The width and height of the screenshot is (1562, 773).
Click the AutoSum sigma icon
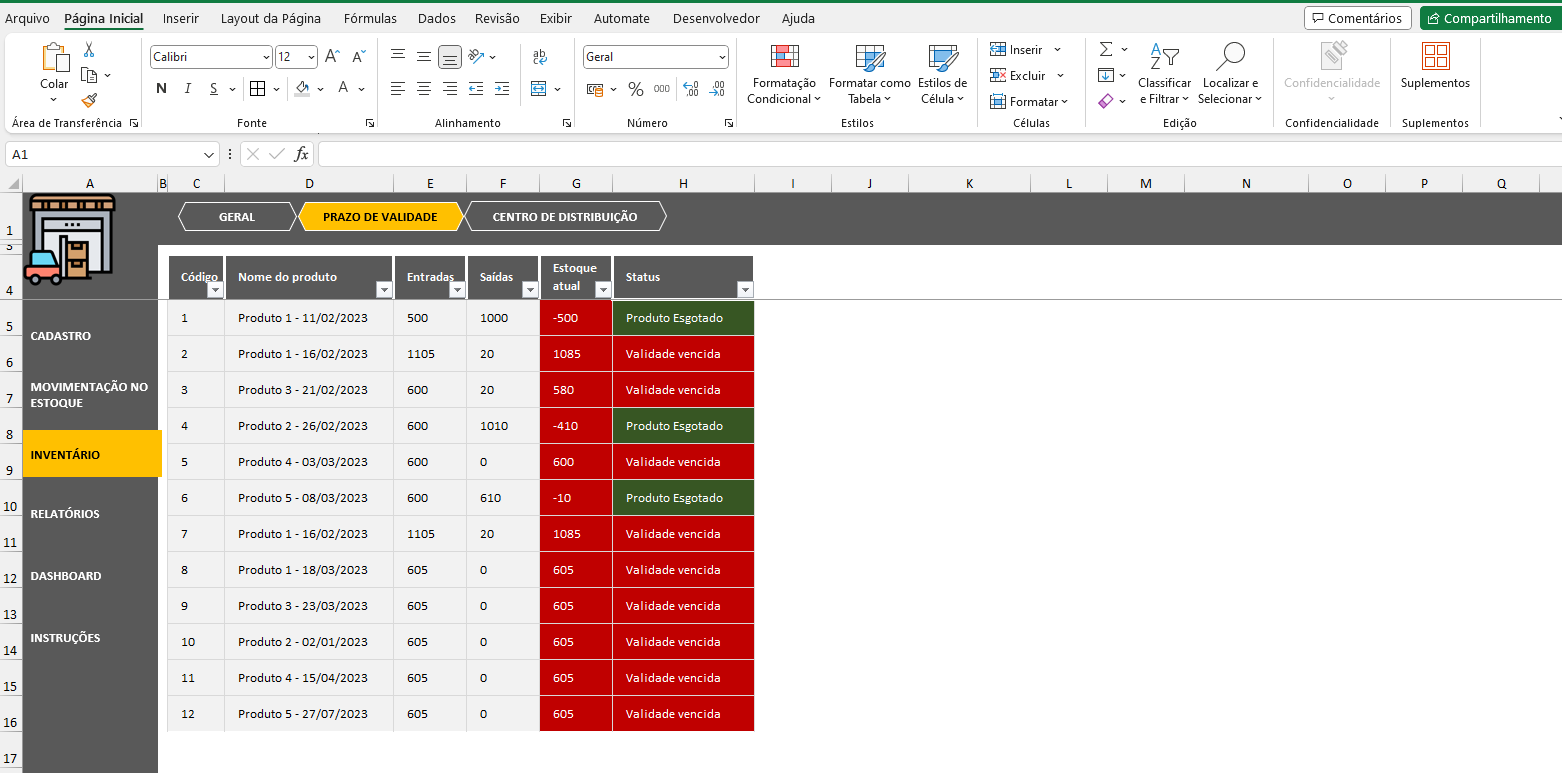(x=1106, y=49)
